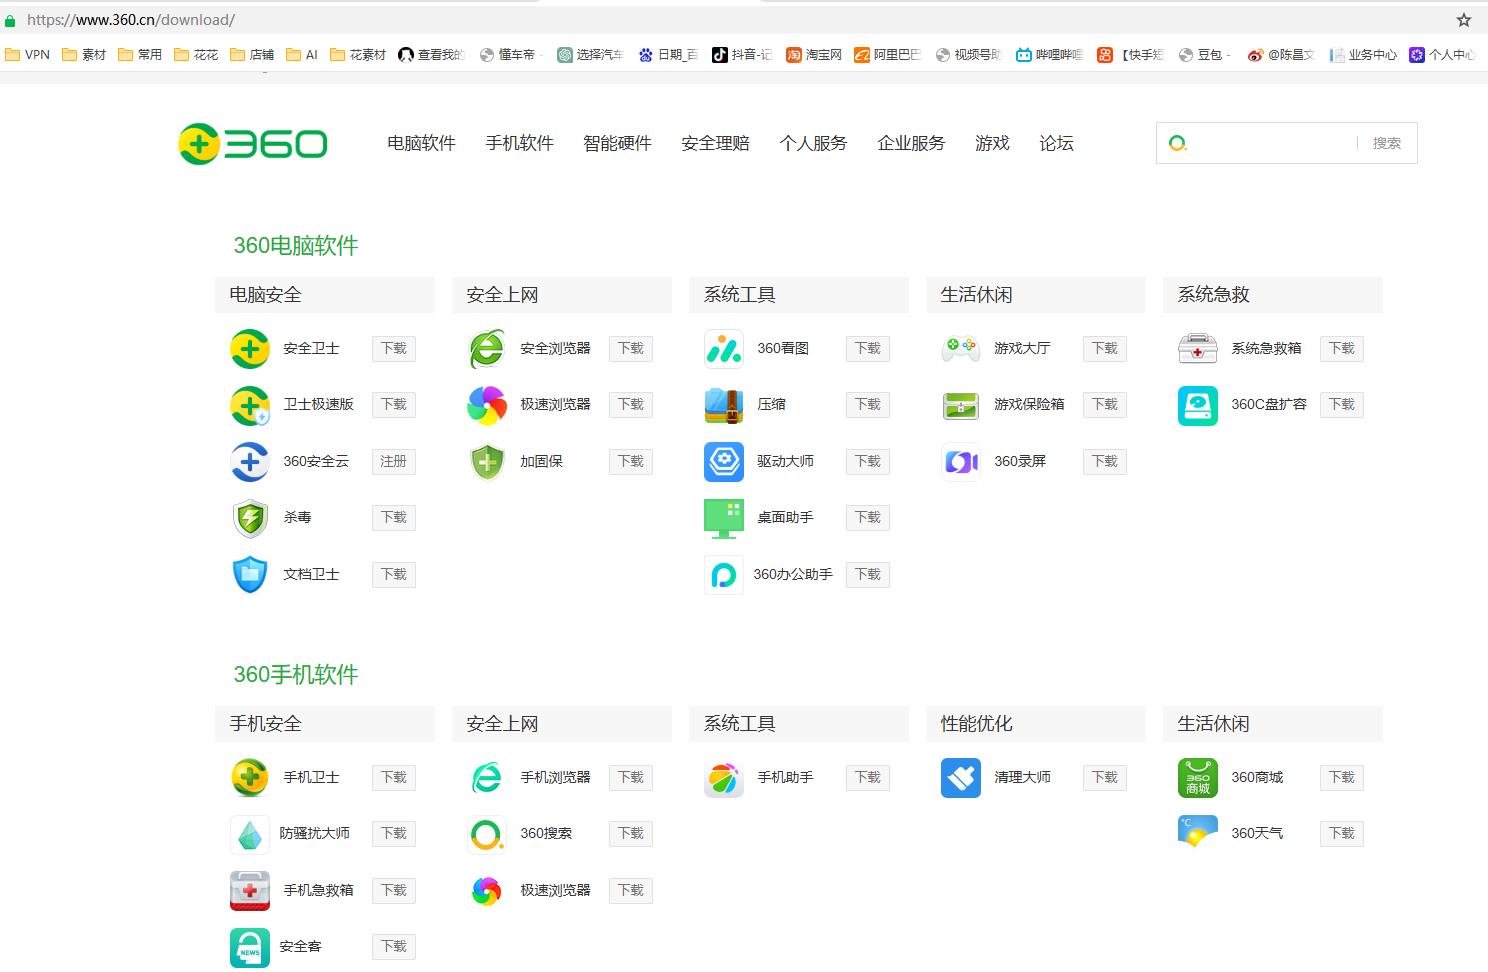Screen dimensions: 1488x972
Task: Click the 安全卫士 app icon
Action: tap(250, 348)
